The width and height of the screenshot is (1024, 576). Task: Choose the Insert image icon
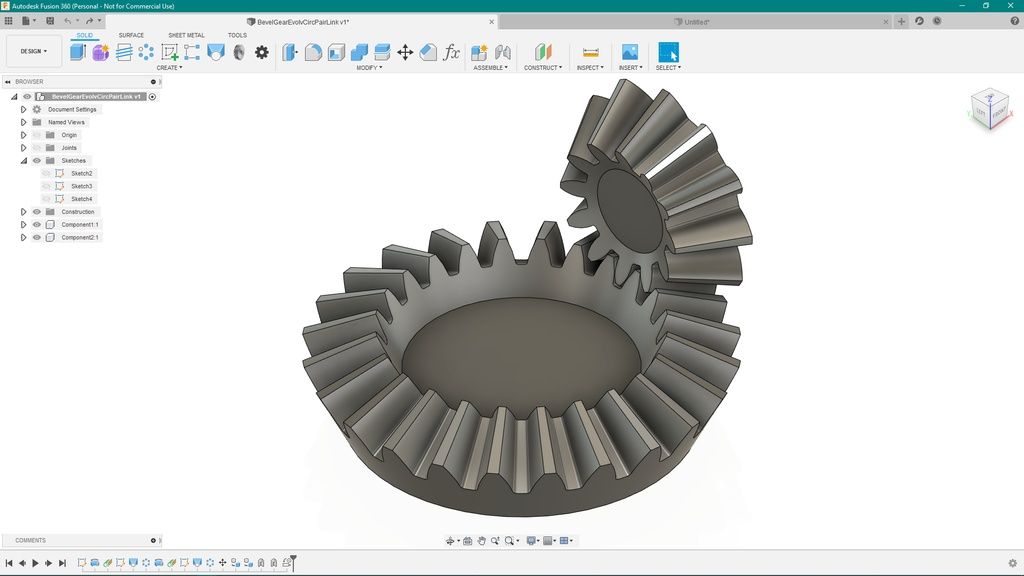click(x=630, y=52)
